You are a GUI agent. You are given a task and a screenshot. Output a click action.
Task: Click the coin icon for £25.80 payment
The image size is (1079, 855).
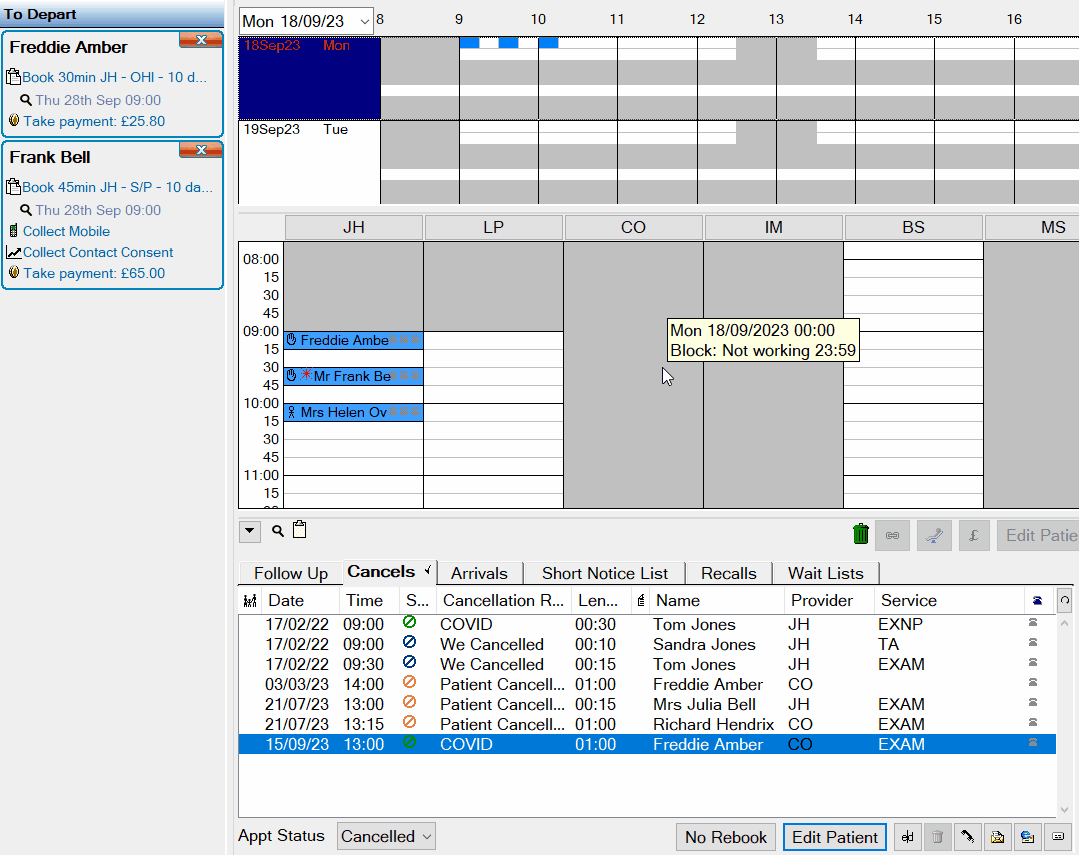[x=14, y=120]
